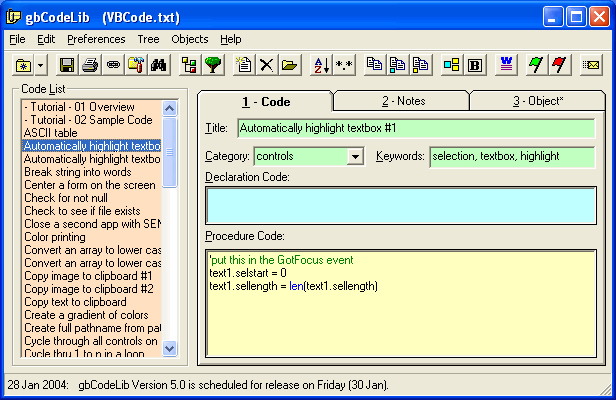Click the green flag icon

point(536,65)
